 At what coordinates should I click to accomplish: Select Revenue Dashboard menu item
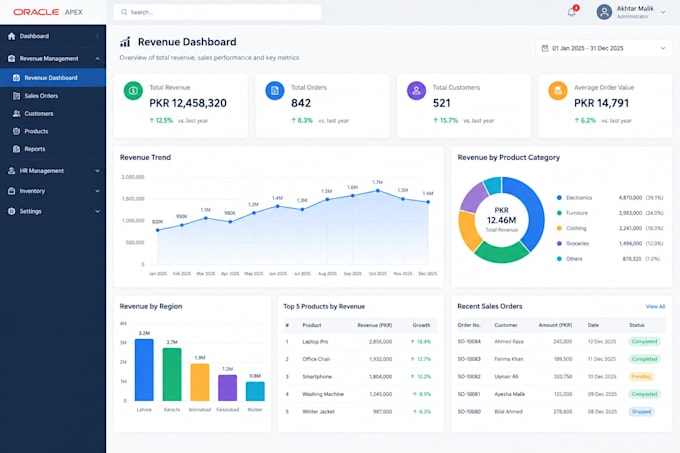pos(53,78)
